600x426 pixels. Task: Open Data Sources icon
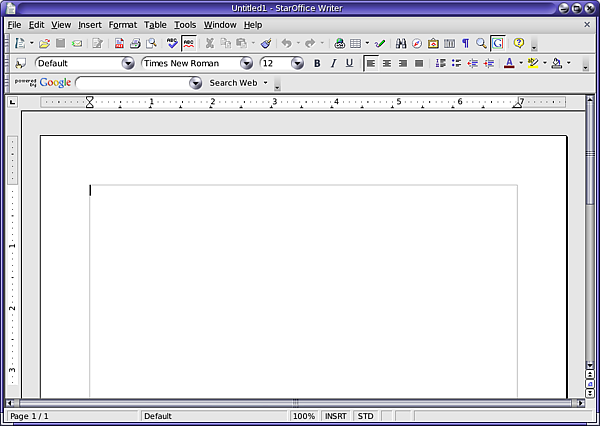(x=449, y=44)
